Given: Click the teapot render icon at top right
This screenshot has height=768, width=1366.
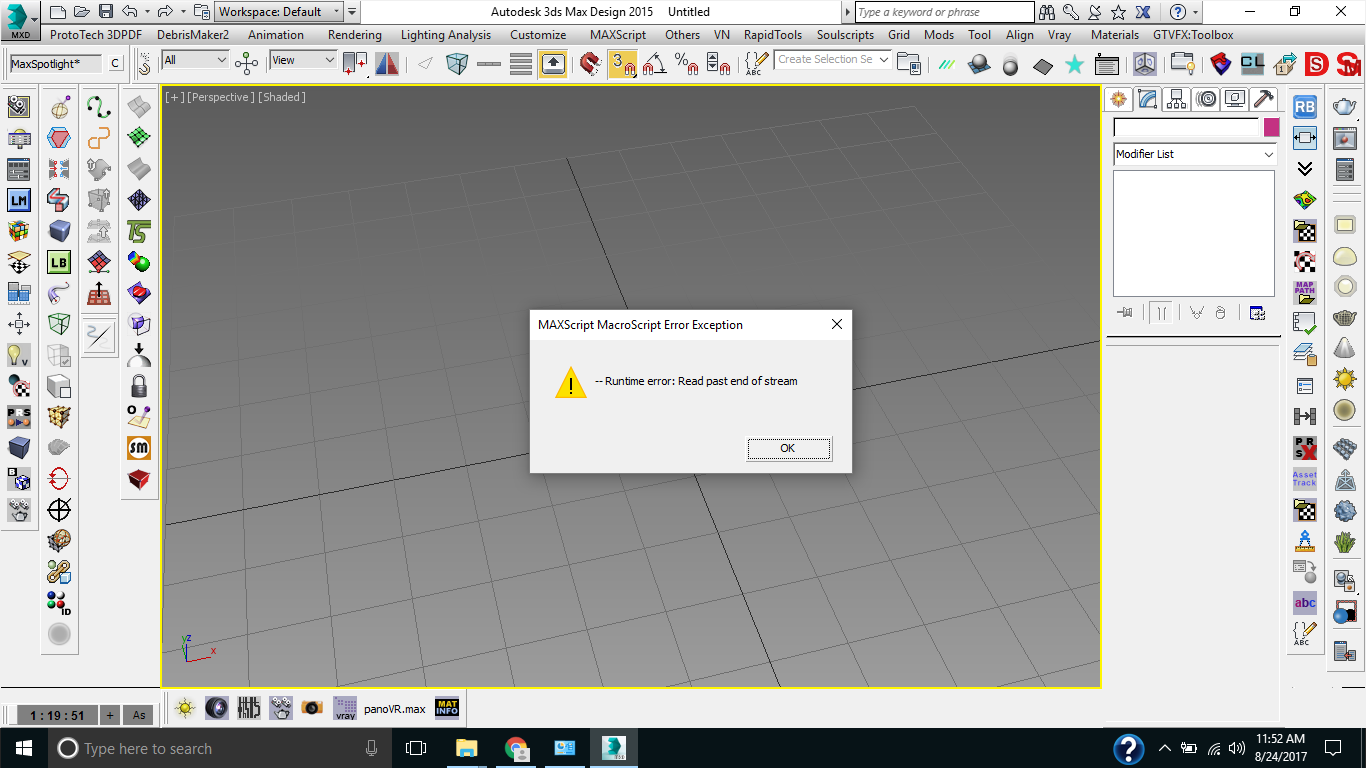Looking at the screenshot, I should [x=1345, y=107].
